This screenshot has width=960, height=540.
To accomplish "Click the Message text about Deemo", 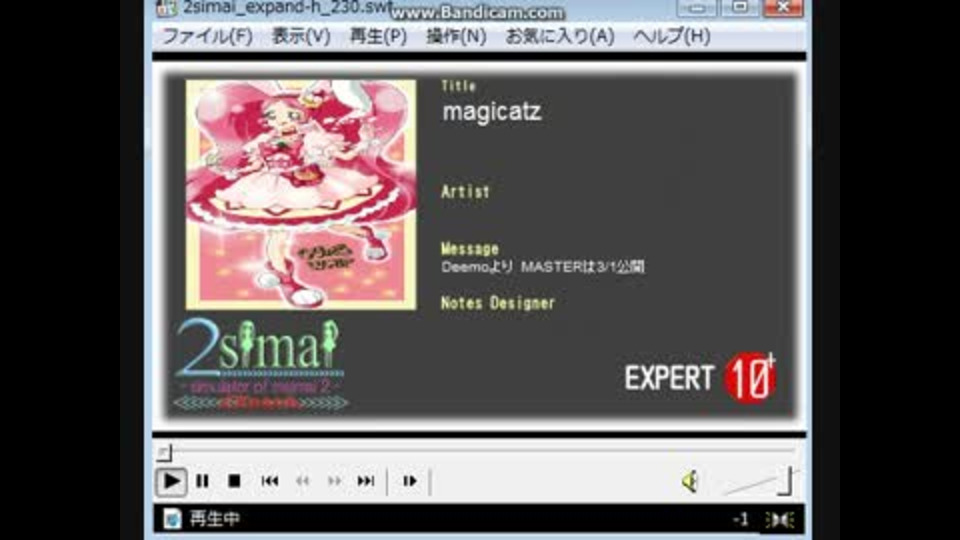I will click(x=542, y=267).
